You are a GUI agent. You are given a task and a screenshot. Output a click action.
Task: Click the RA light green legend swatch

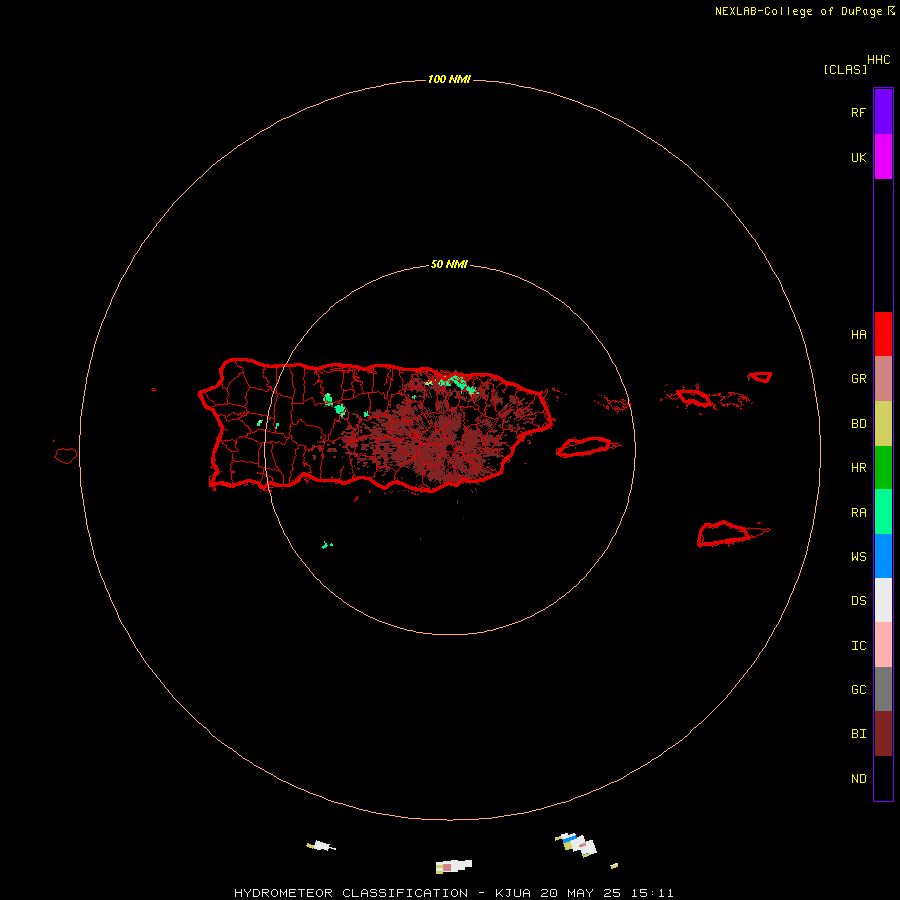[x=883, y=512]
